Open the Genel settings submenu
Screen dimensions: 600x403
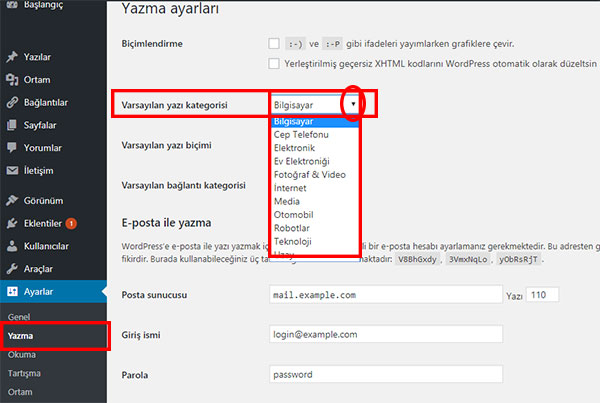pyautogui.click(x=19, y=317)
